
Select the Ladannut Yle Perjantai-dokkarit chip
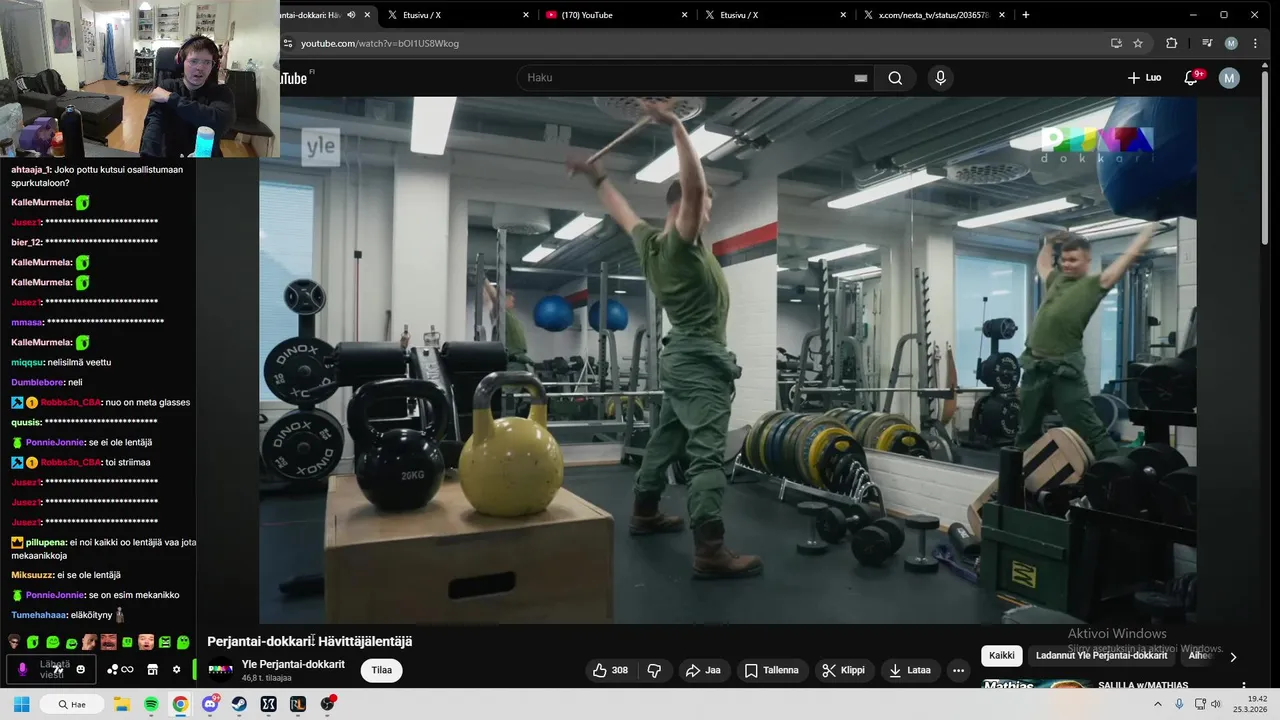click(x=1101, y=656)
